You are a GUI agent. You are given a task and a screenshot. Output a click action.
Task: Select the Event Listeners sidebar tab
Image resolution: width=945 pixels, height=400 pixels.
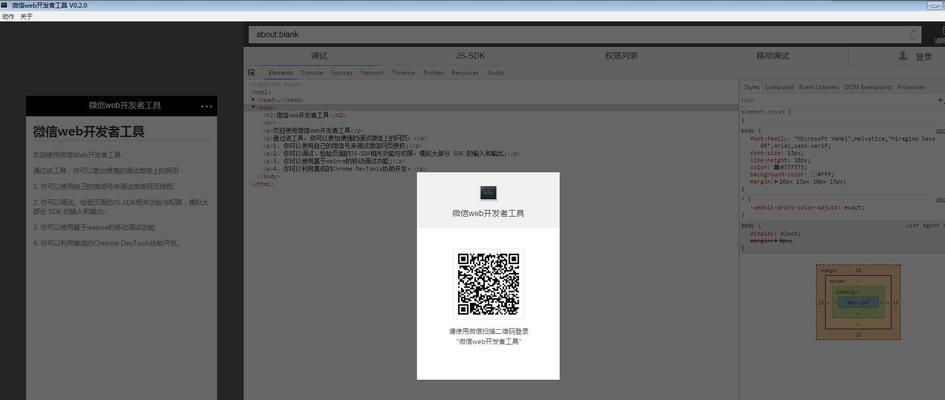point(819,87)
